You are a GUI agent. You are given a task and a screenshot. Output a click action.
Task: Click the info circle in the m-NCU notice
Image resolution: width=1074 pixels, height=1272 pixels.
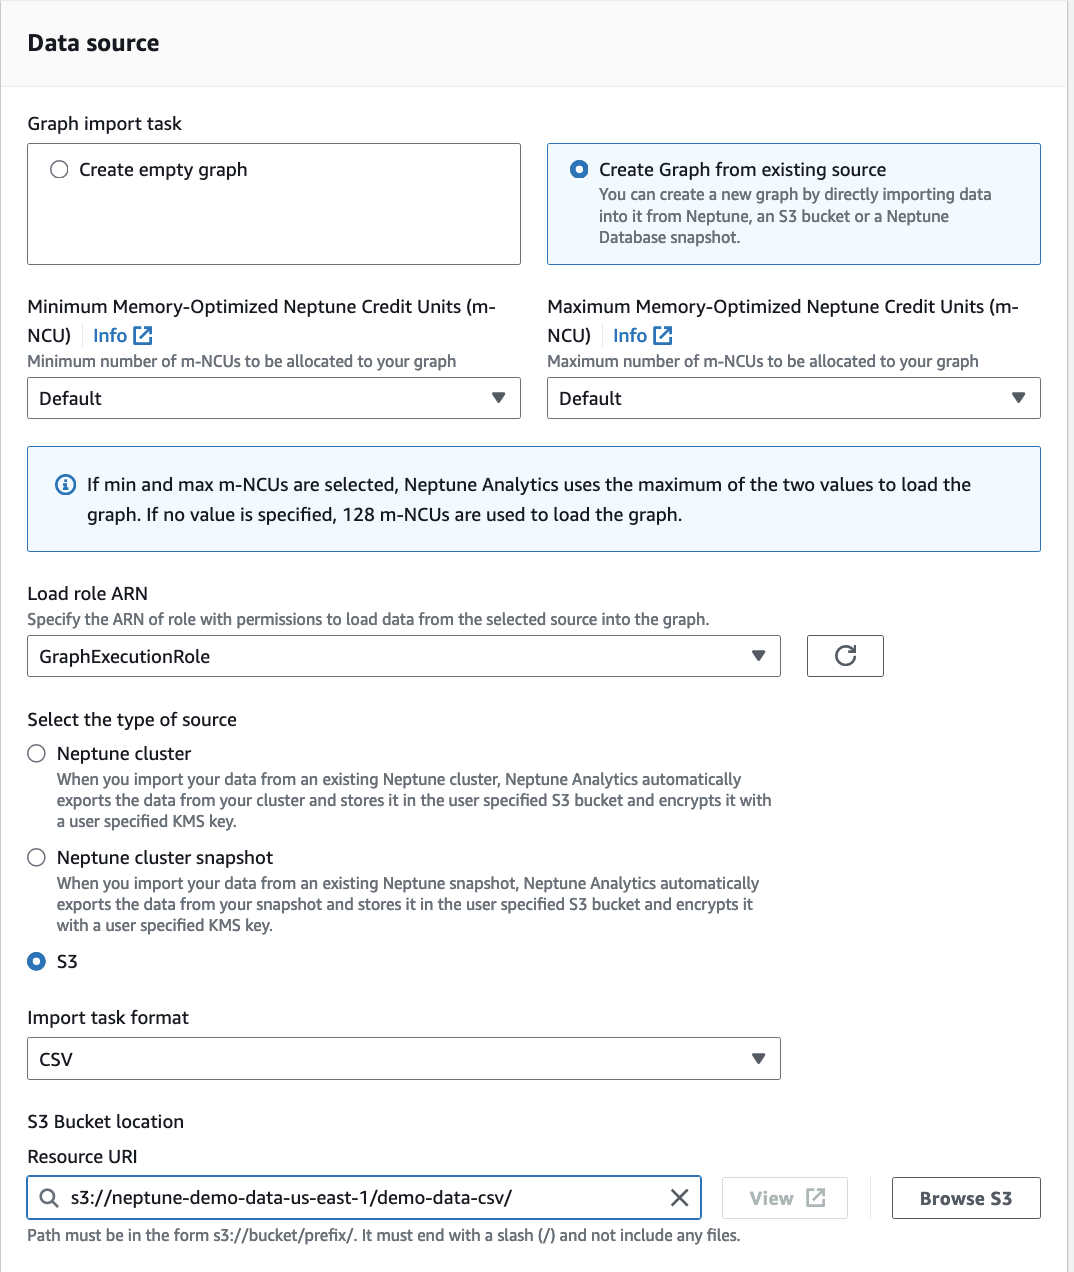pyautogui.click(x=64, y=484)
